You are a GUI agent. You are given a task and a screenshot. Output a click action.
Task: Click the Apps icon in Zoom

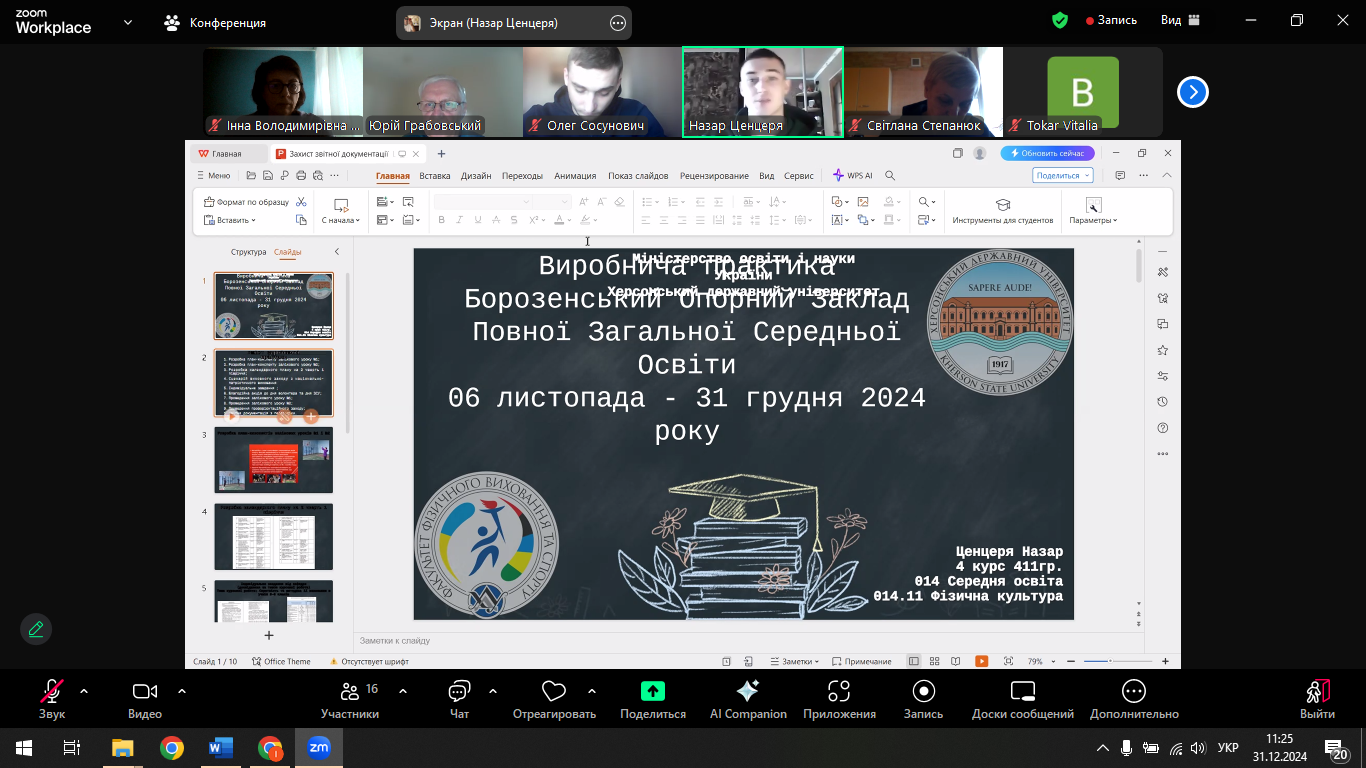[839, 691]
